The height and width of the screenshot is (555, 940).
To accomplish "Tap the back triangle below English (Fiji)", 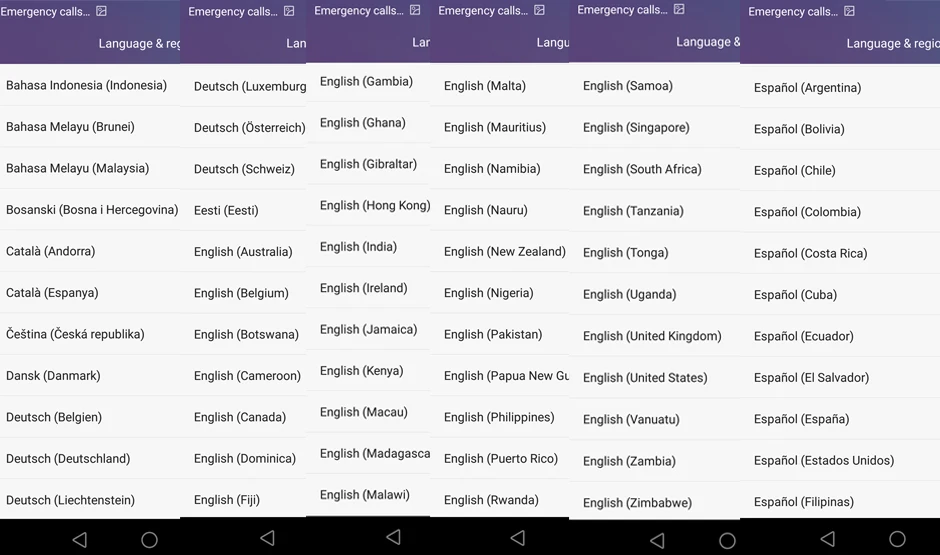I will pyautogui.click(x=268, y=538).
